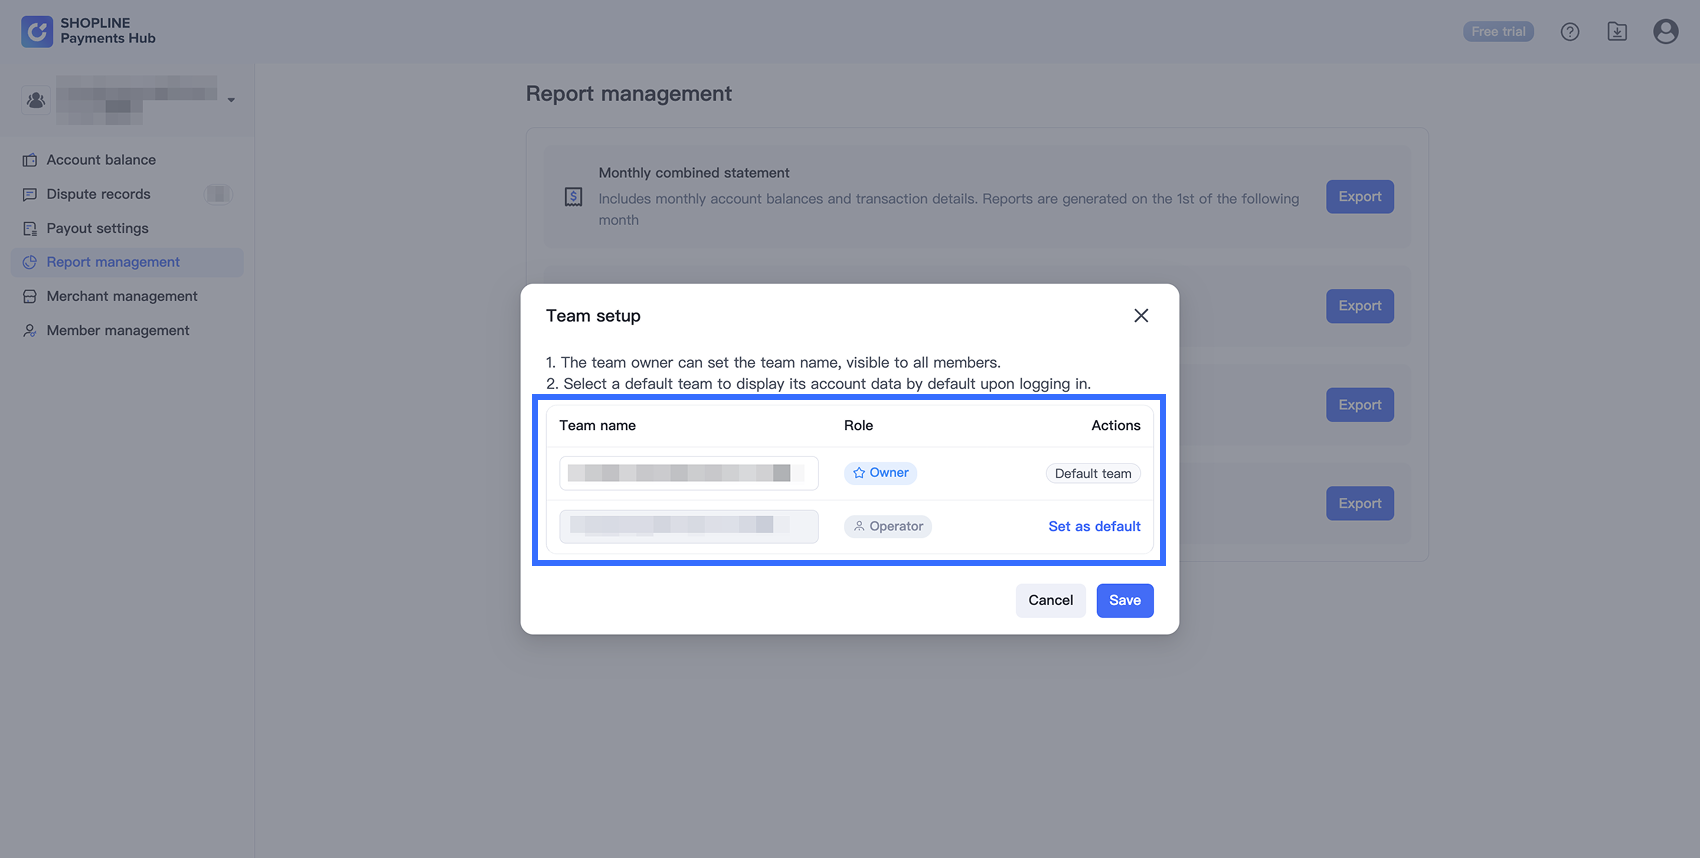Select Report management in the sidebar

(x=127, y=262)
